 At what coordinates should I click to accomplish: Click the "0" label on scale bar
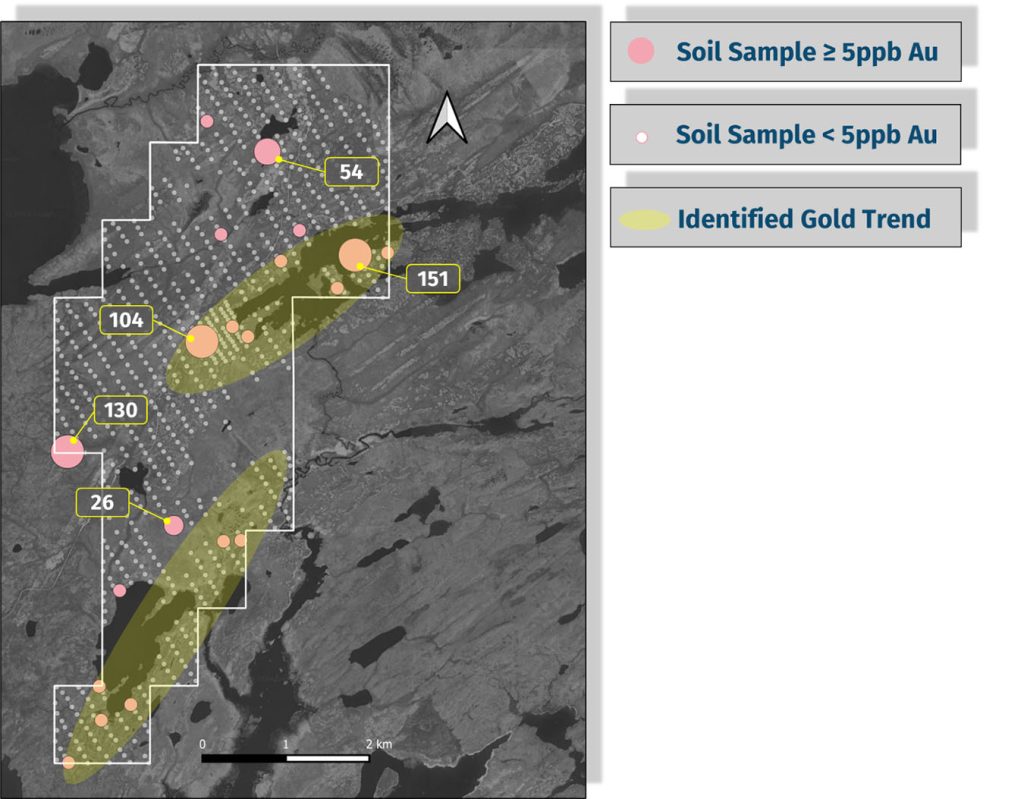tap(202, 744)
